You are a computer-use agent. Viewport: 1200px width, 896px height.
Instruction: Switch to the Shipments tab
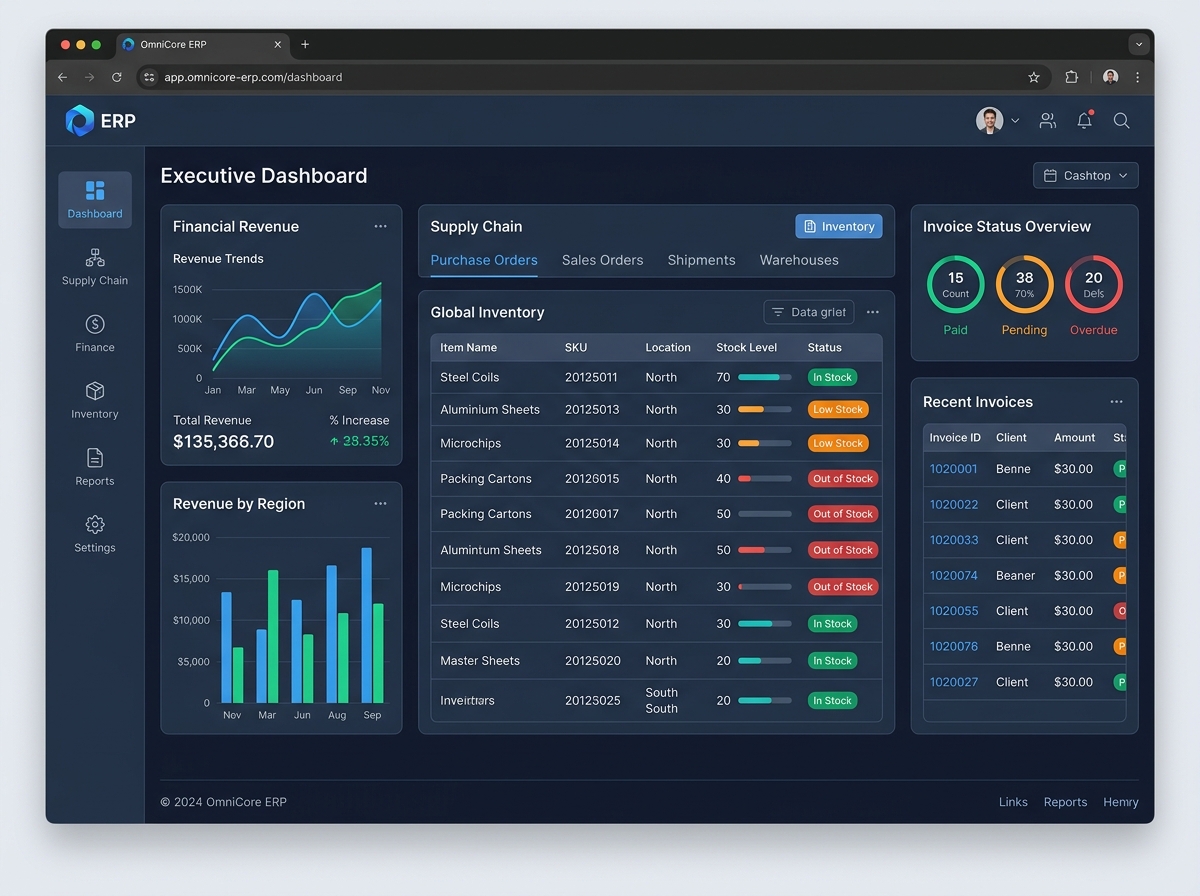coord(702,260)
